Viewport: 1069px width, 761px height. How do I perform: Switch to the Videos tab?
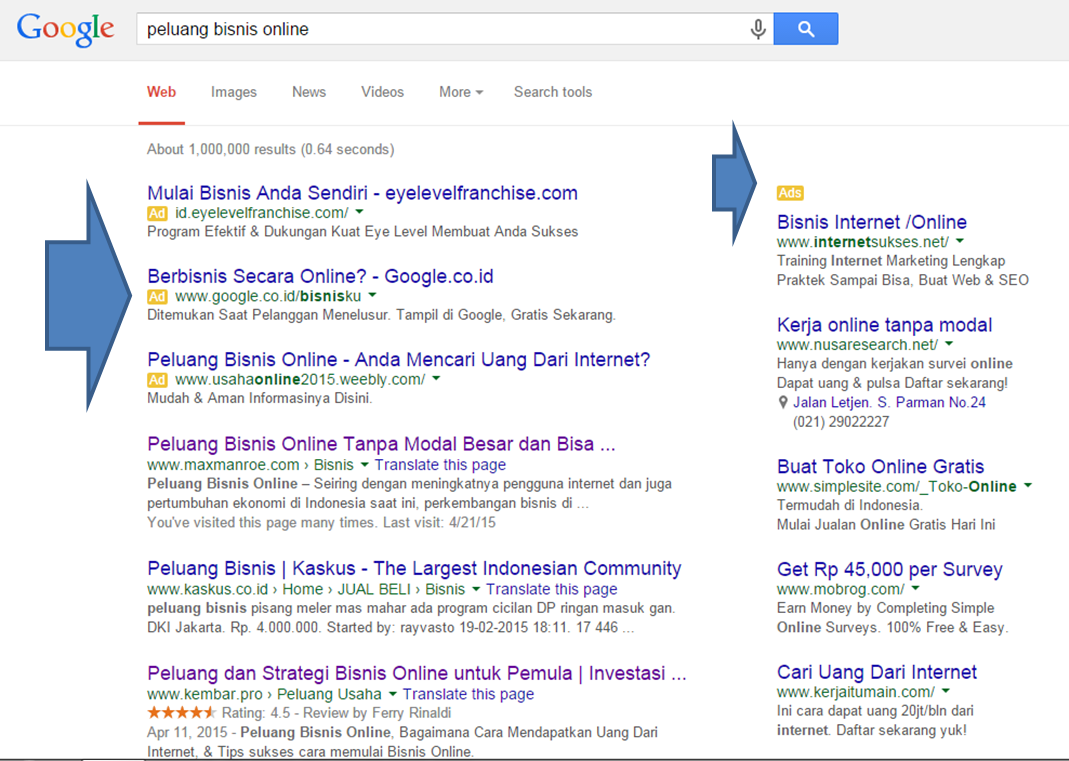click(x=382, y=92)
